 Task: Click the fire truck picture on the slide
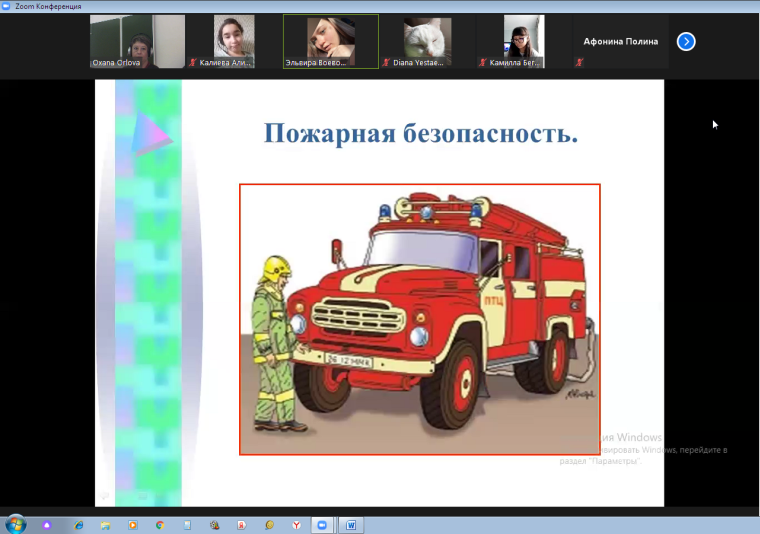[420, 319]
